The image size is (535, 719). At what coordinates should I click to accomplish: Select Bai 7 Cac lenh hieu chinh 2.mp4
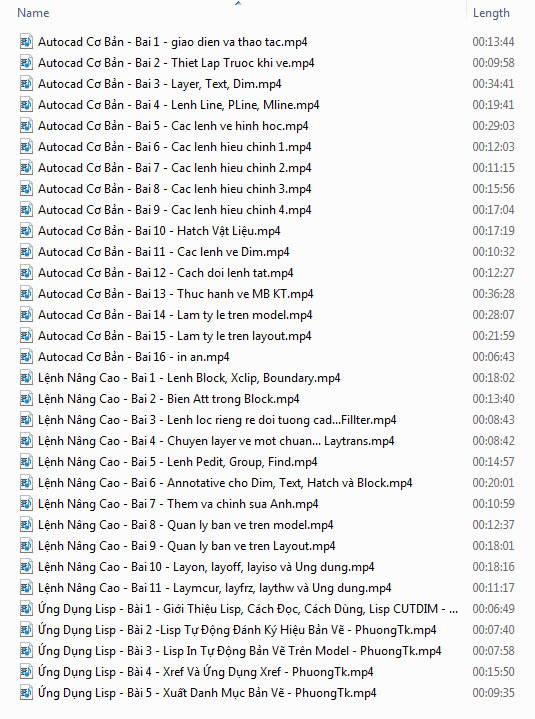[x=175, y=168]
